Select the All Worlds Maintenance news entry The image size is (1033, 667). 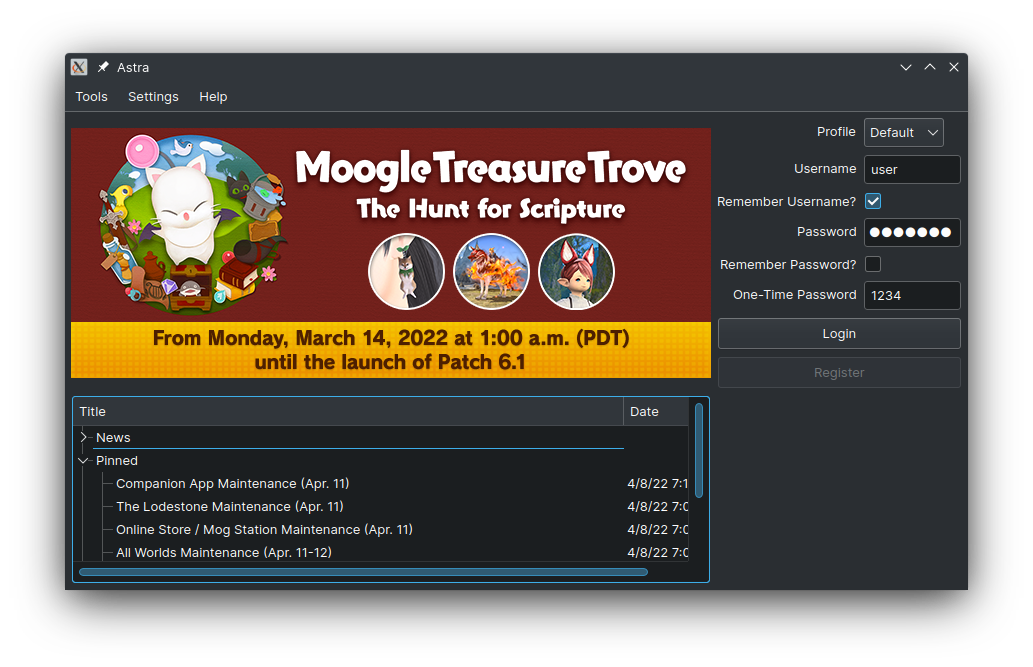coord(224,552)
